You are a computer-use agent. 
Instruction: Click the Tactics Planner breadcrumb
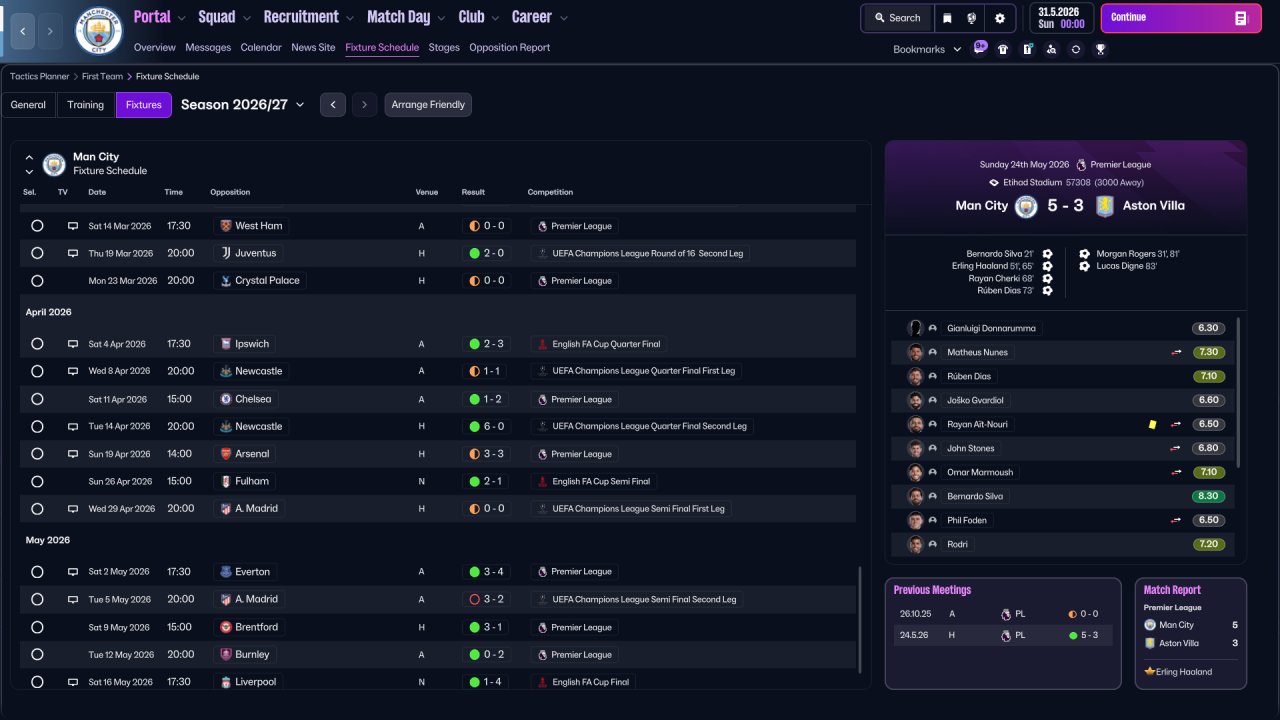(x=40, y=76)
